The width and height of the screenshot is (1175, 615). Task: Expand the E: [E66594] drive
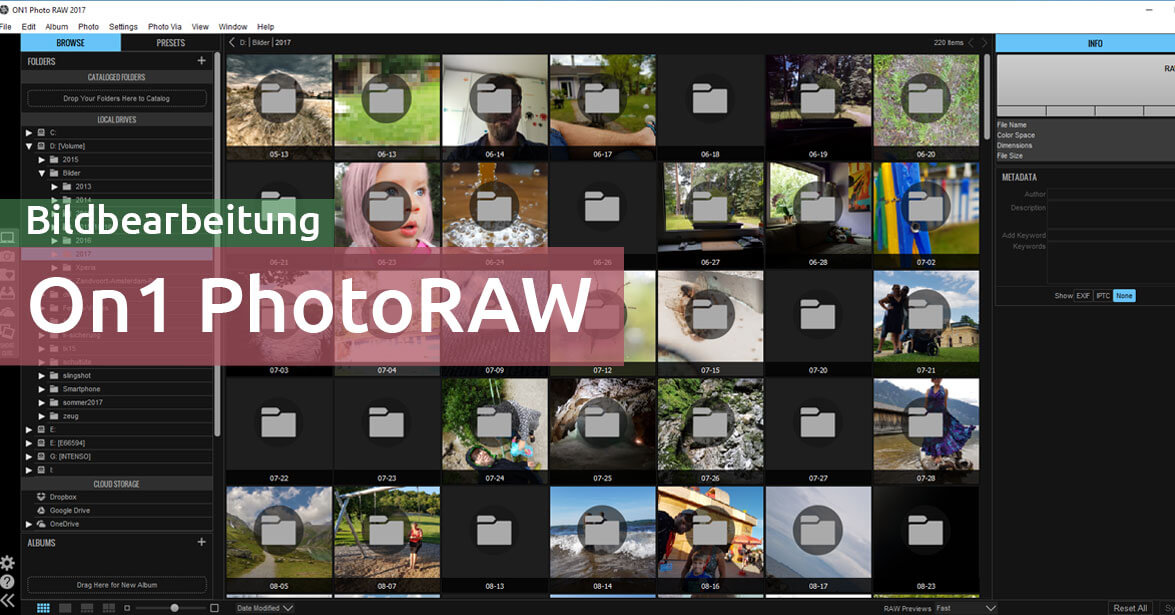[x=29, y=443]
